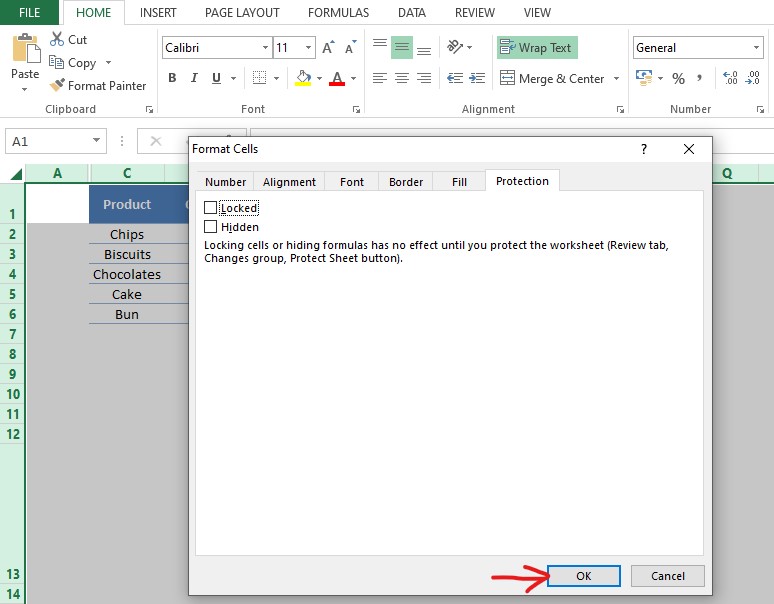774x604 pixels.
Task: Apply Comma style
Action: click(x=699, y=78)
